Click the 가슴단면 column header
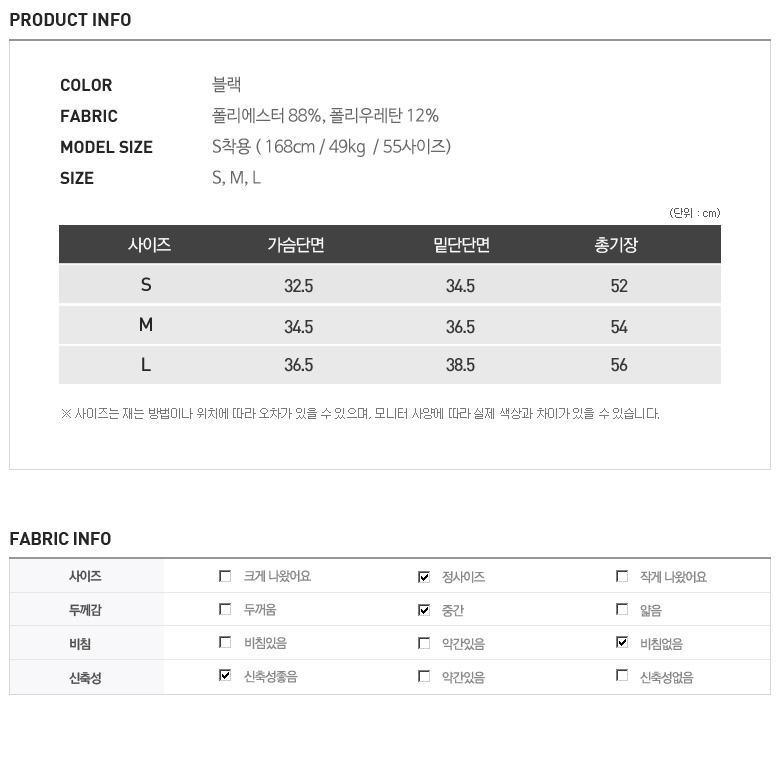The width and height of the screenshot is (780, 762). coord(296,245)
